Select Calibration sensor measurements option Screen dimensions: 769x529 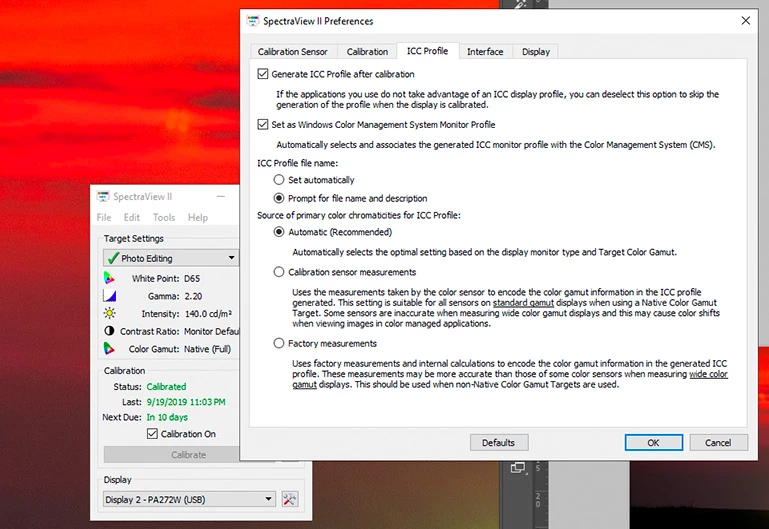(x=279, y=272)
